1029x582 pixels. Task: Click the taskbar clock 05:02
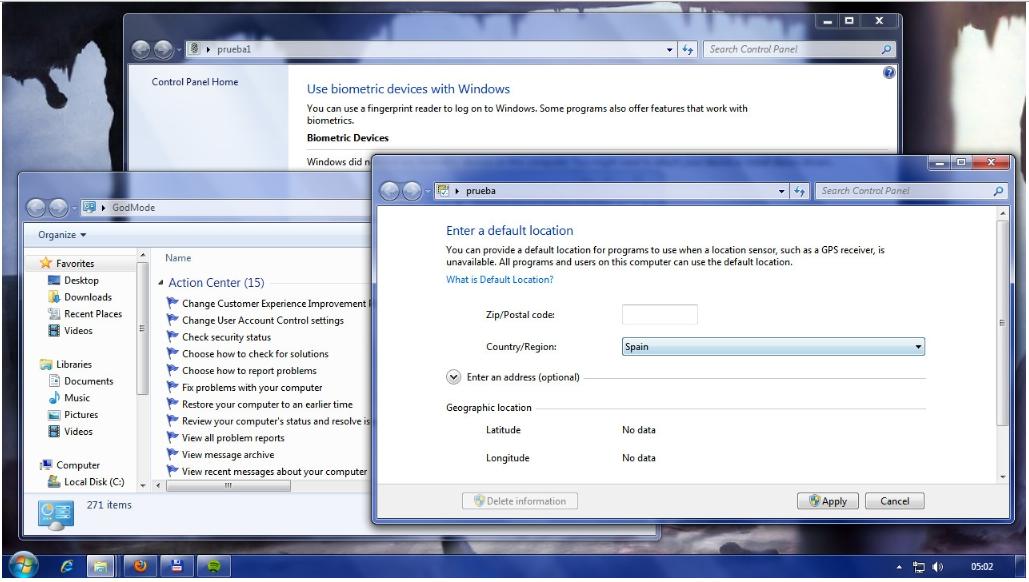point(982,566)
